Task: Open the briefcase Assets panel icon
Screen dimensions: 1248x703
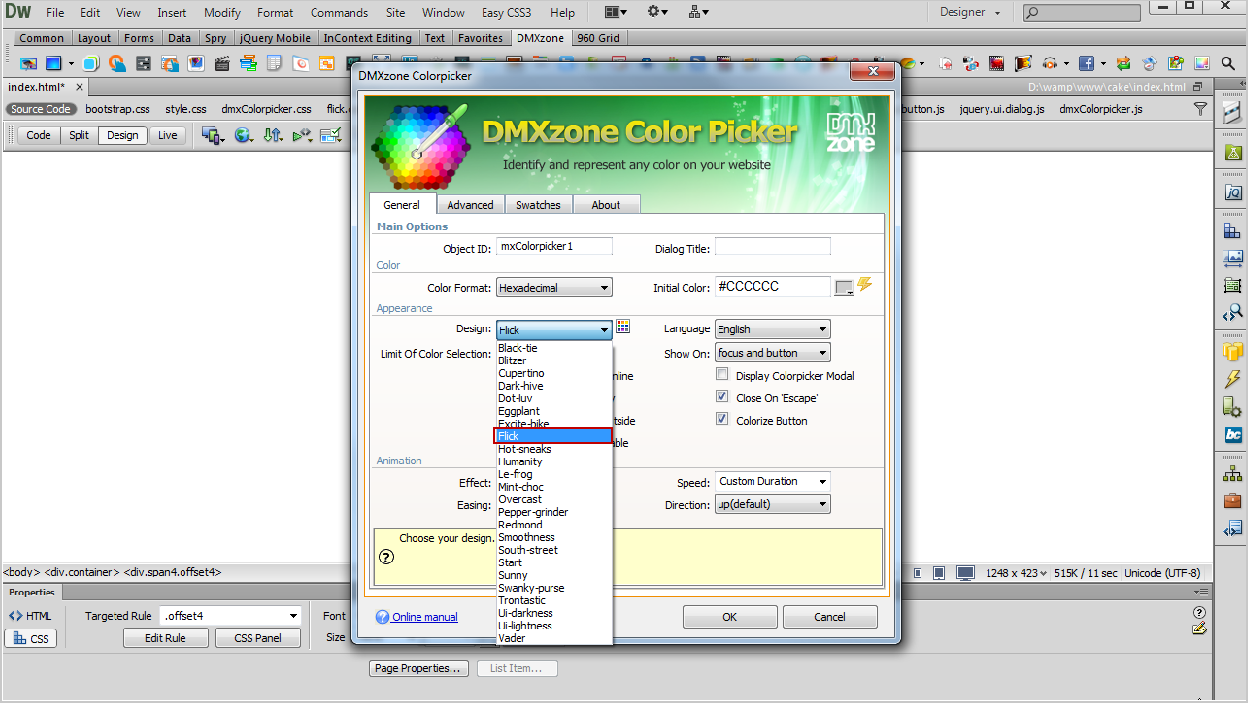Action: click(1232, 500)
